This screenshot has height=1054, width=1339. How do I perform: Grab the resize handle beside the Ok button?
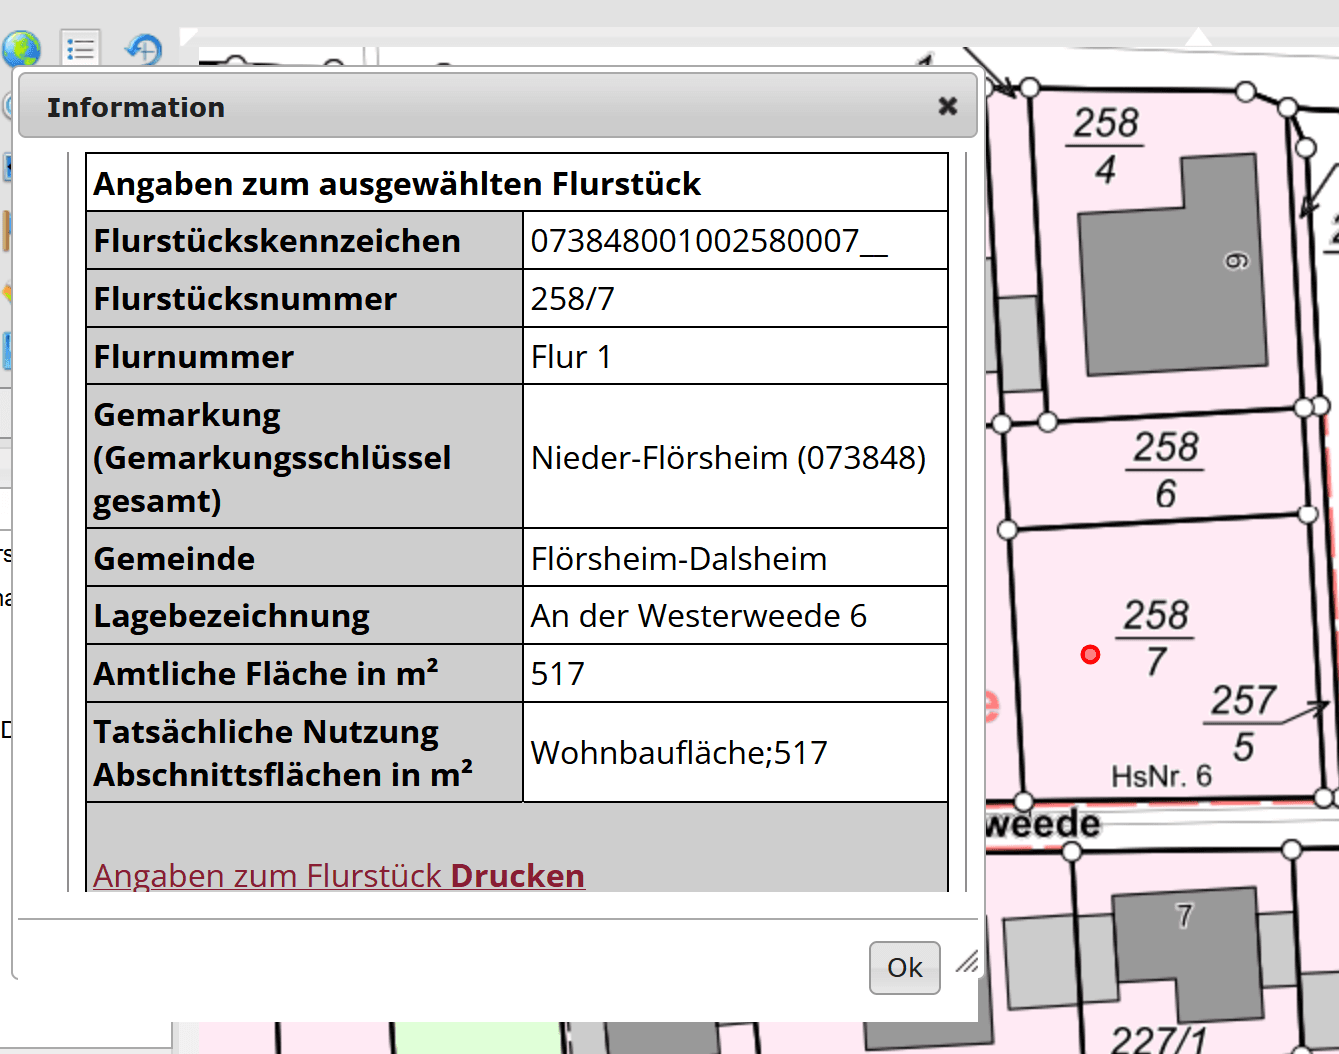coord(966,962)
